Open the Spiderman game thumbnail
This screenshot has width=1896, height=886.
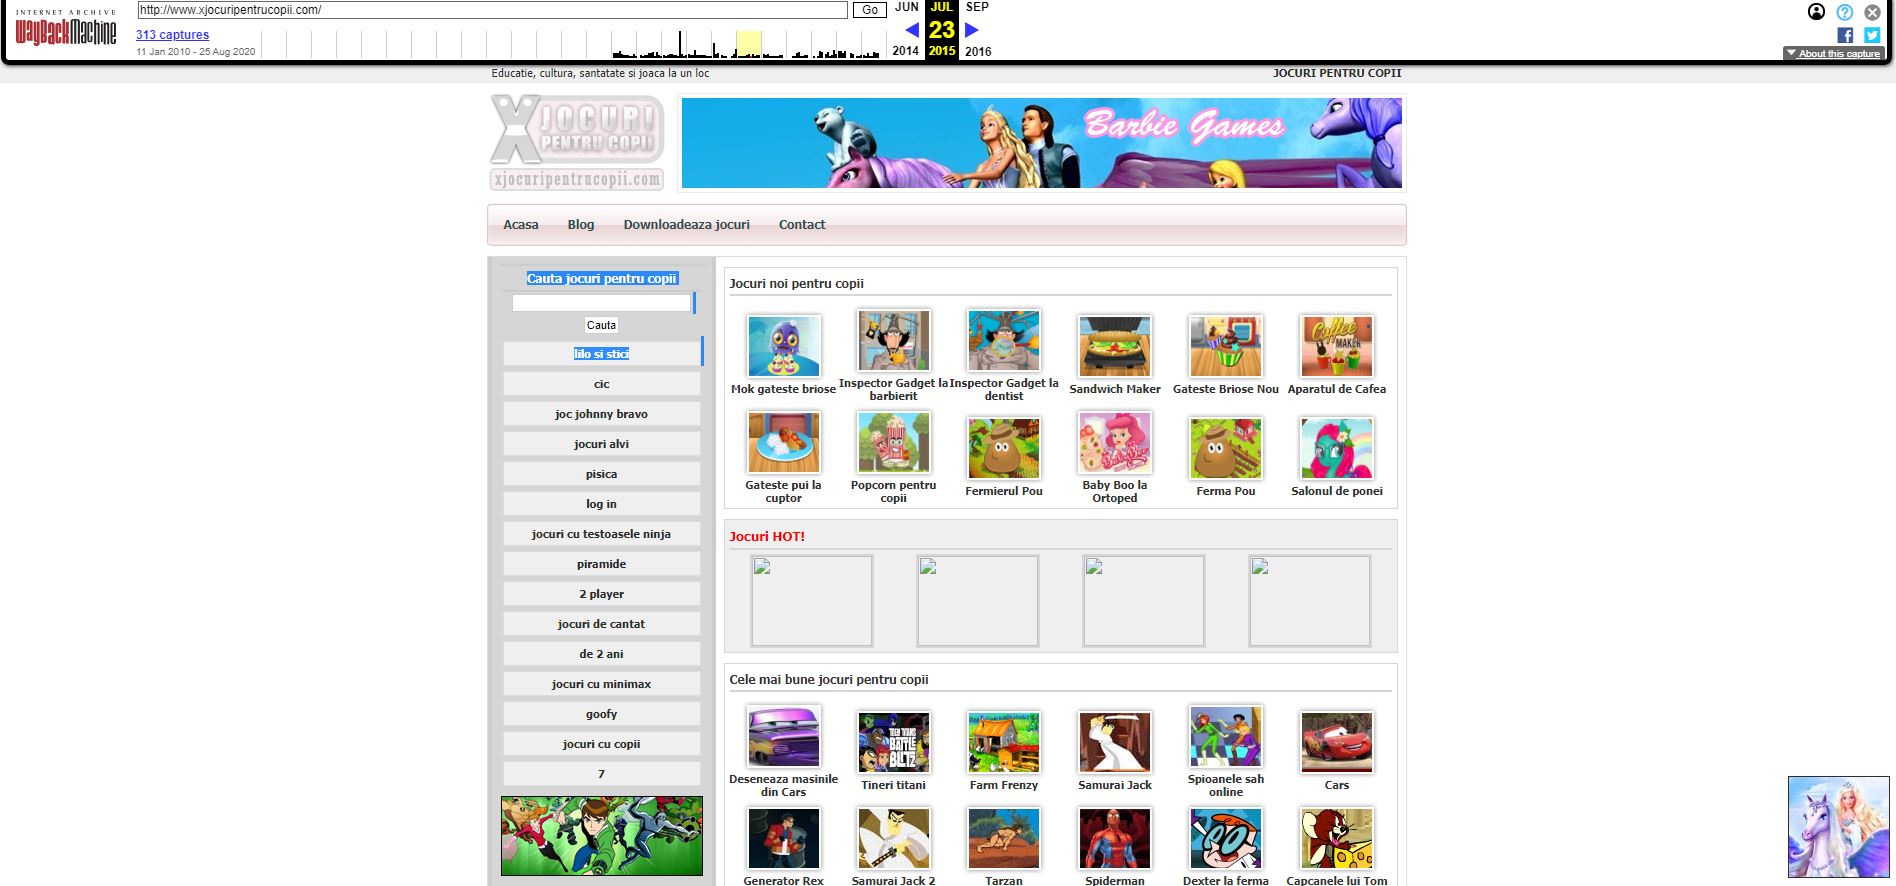click(x=1115, y=839)
